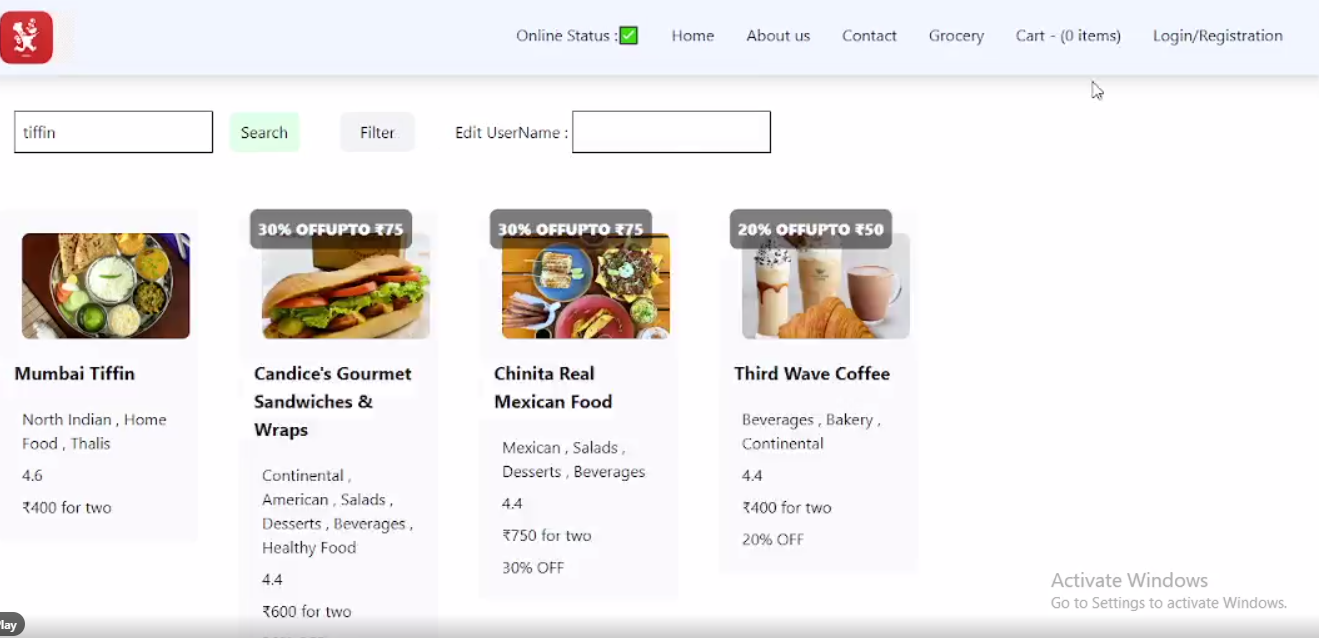This screenshot has width=1319, height=638.
Task: Click 30% OFF badge on Candice's card
Action: pos(331,229)
